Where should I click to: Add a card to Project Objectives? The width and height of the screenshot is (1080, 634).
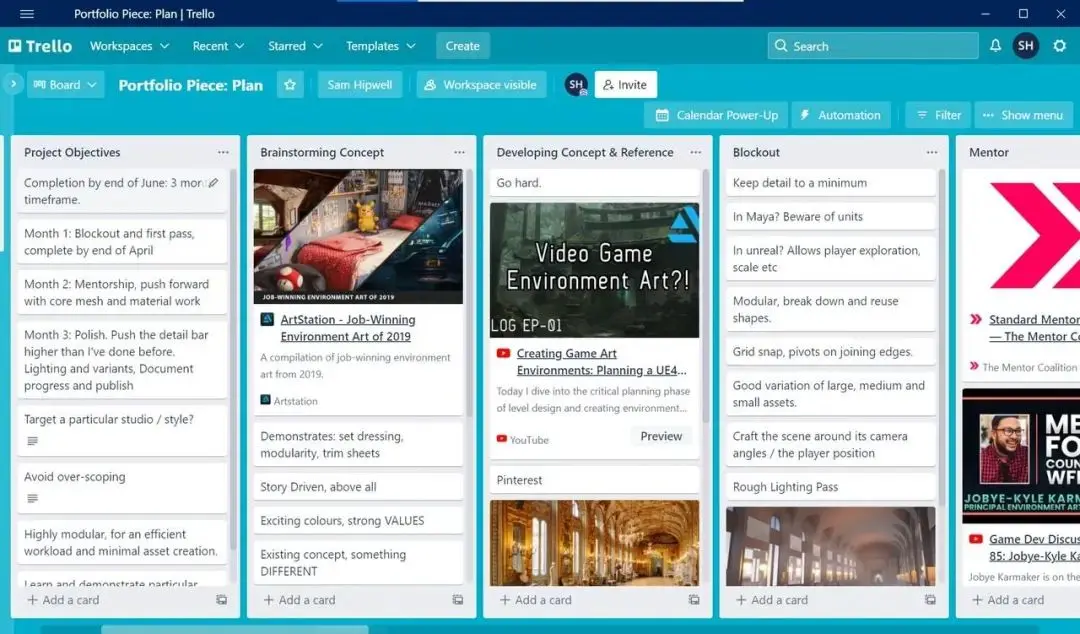coord(63,600)
